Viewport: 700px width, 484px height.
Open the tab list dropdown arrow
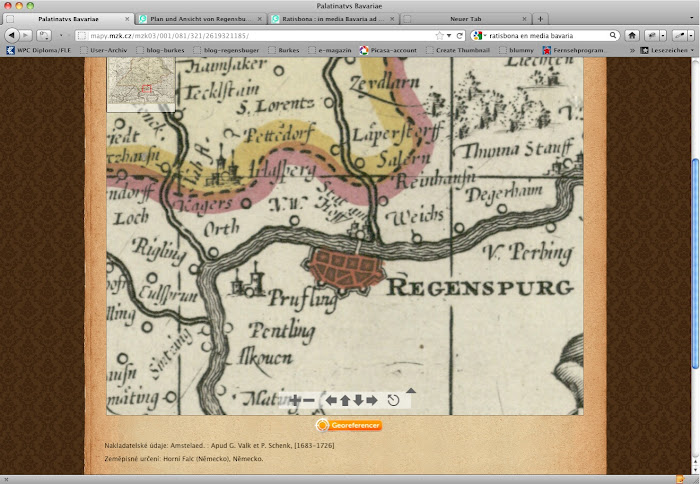pyautogui.click(x=692, y=19)
